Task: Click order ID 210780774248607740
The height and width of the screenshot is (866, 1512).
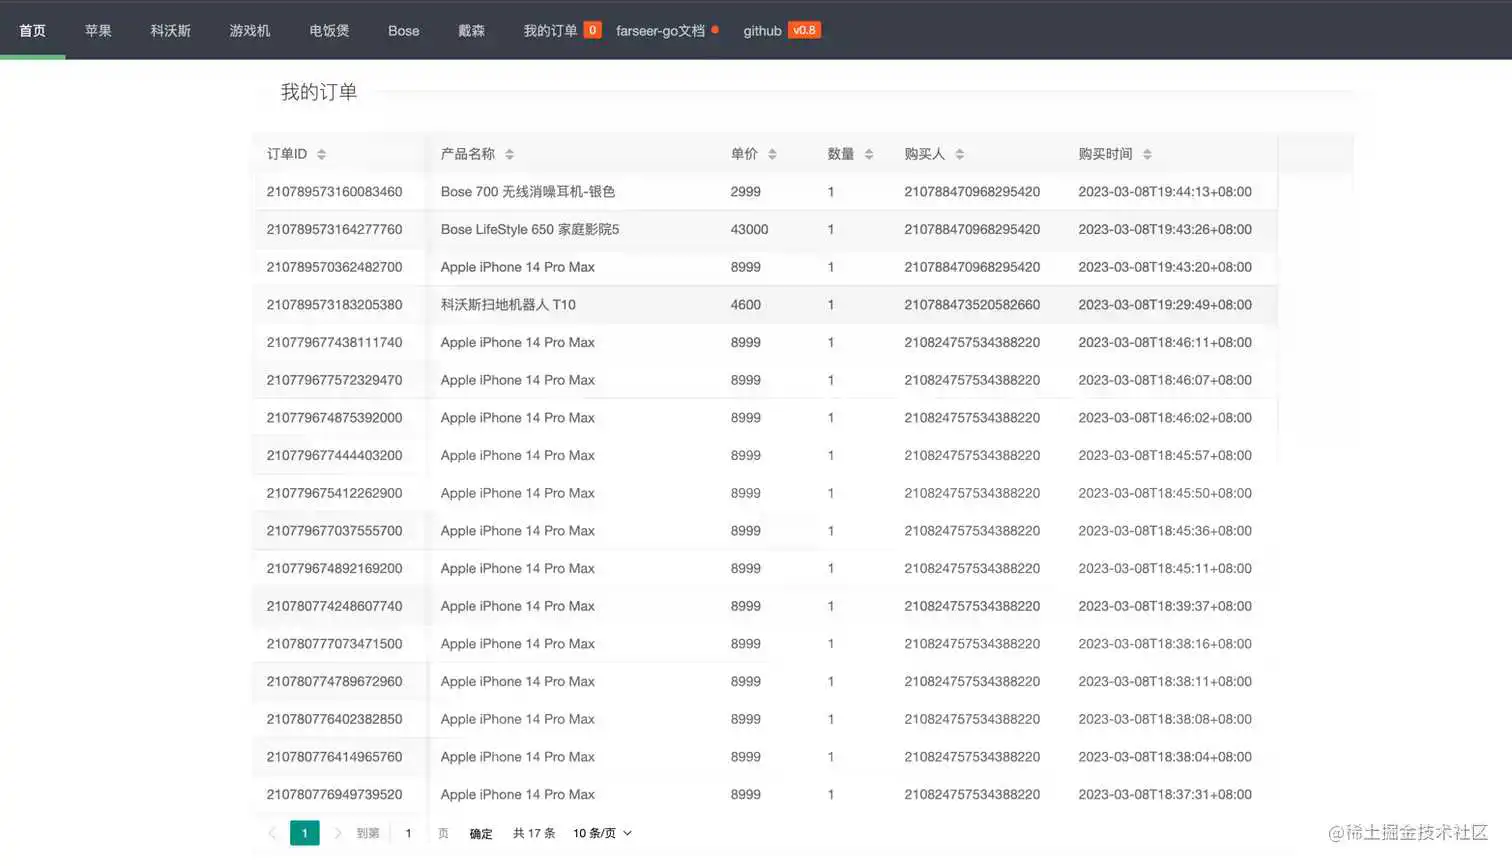Action: [x=334, y=606]
